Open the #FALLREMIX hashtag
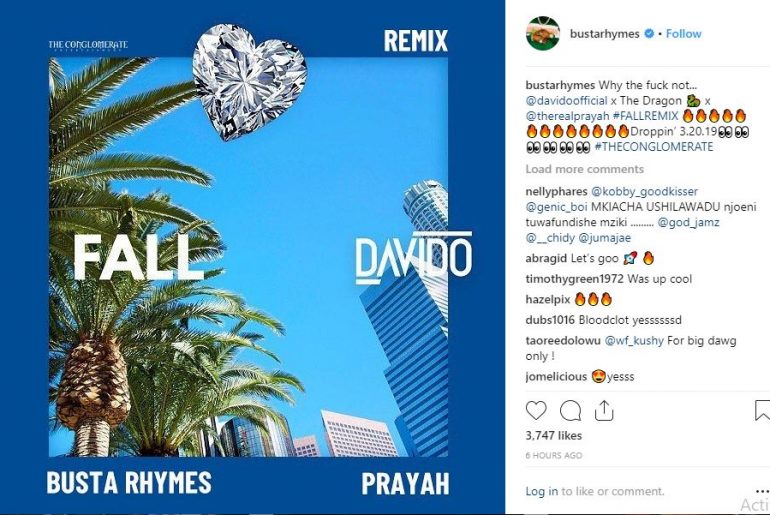Viewport: 770px width, 515px height. pos(645,116)
